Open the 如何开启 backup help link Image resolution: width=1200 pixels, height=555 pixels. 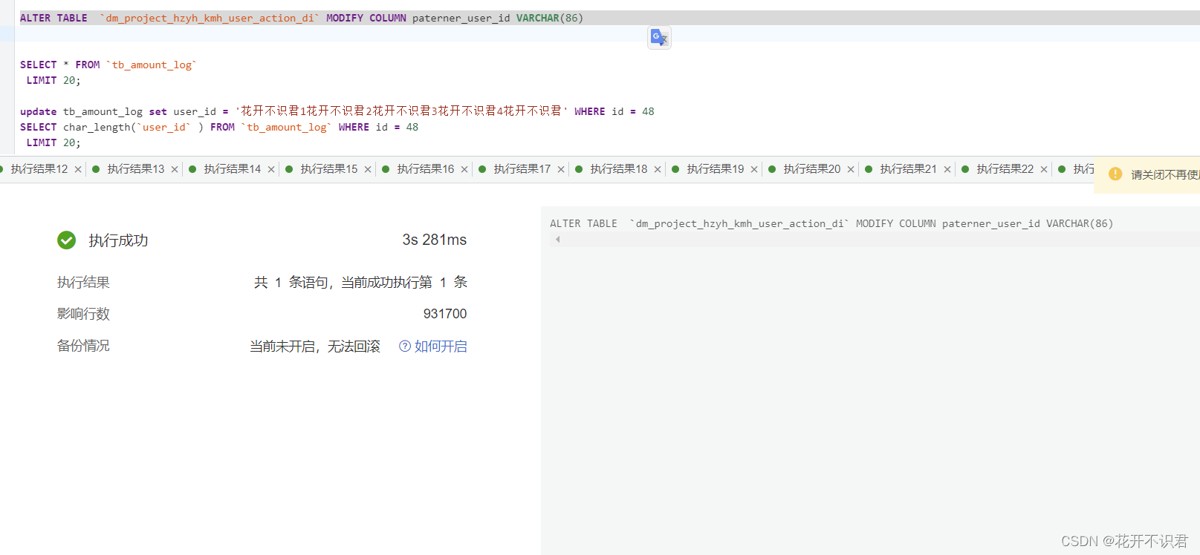pos(440,346)
